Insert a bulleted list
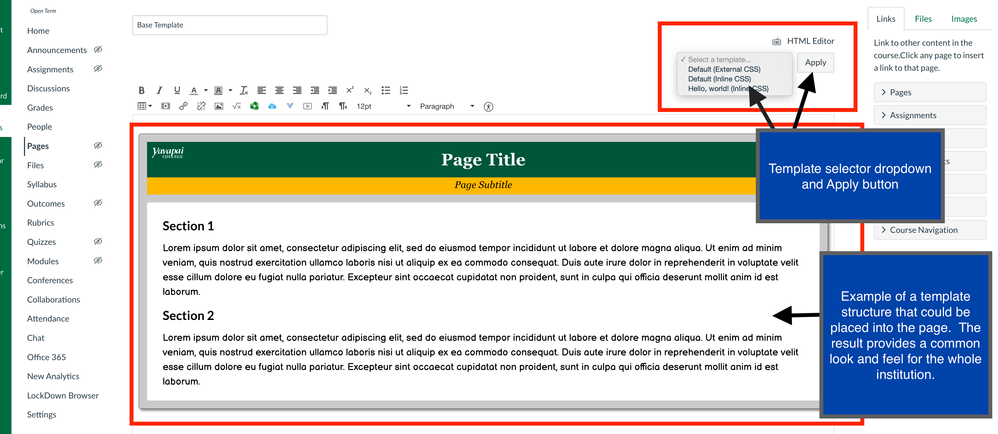 point(386,90)
